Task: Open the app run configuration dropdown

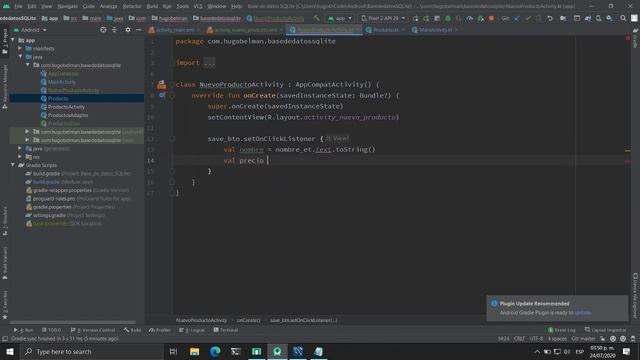Action: pyautogui.click(x=340, y=18)
